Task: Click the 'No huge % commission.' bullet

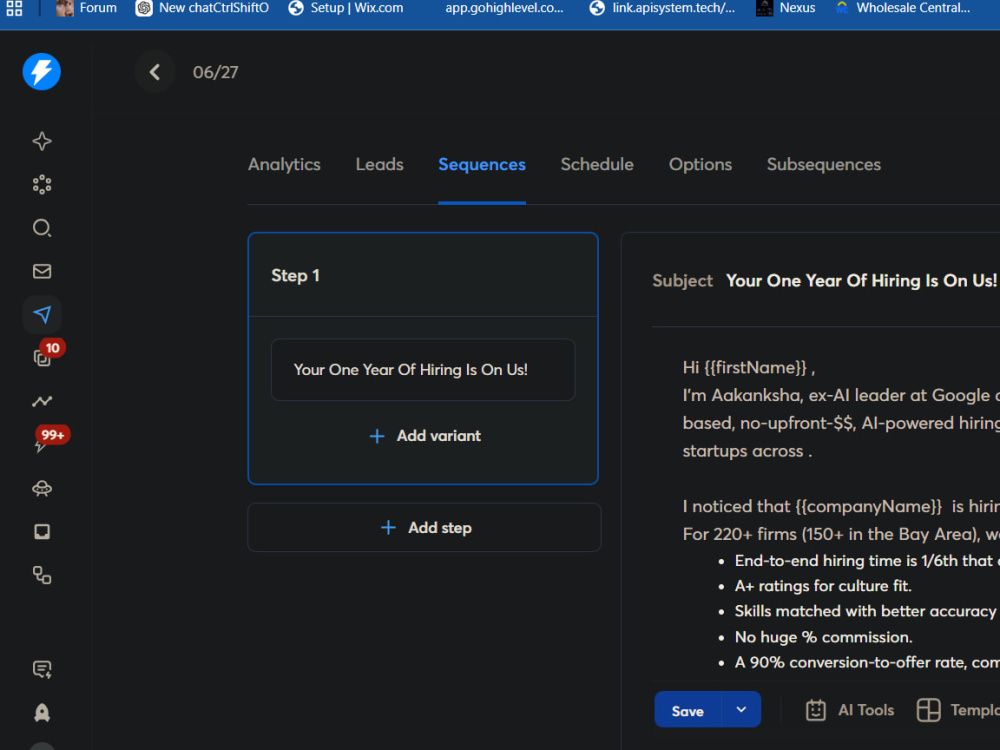Action: pos(823,636)
